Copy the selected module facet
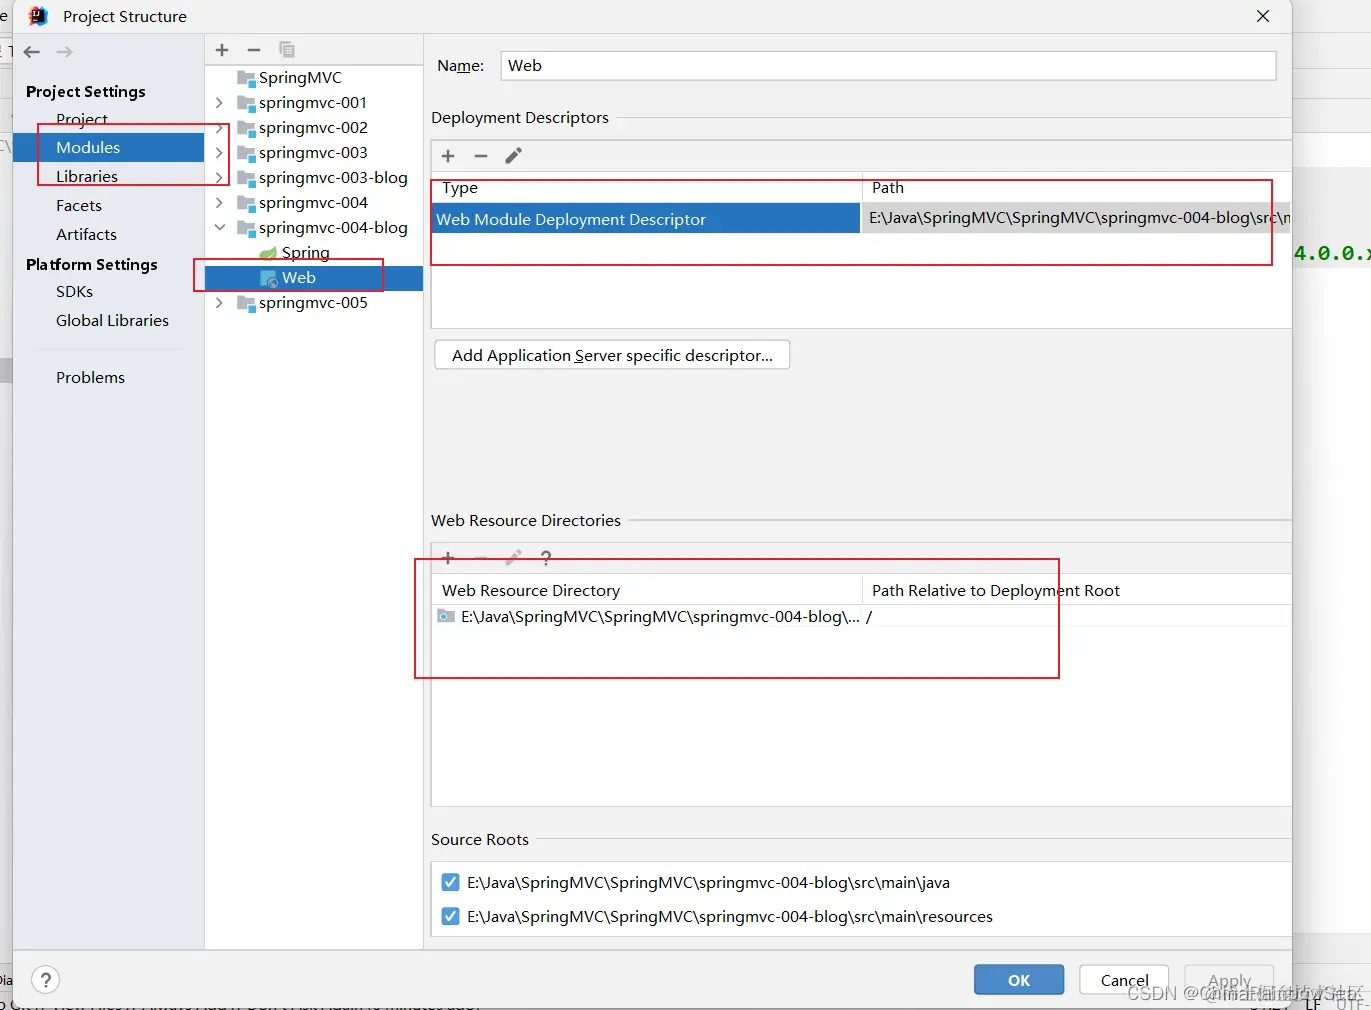 pos(287,50)
